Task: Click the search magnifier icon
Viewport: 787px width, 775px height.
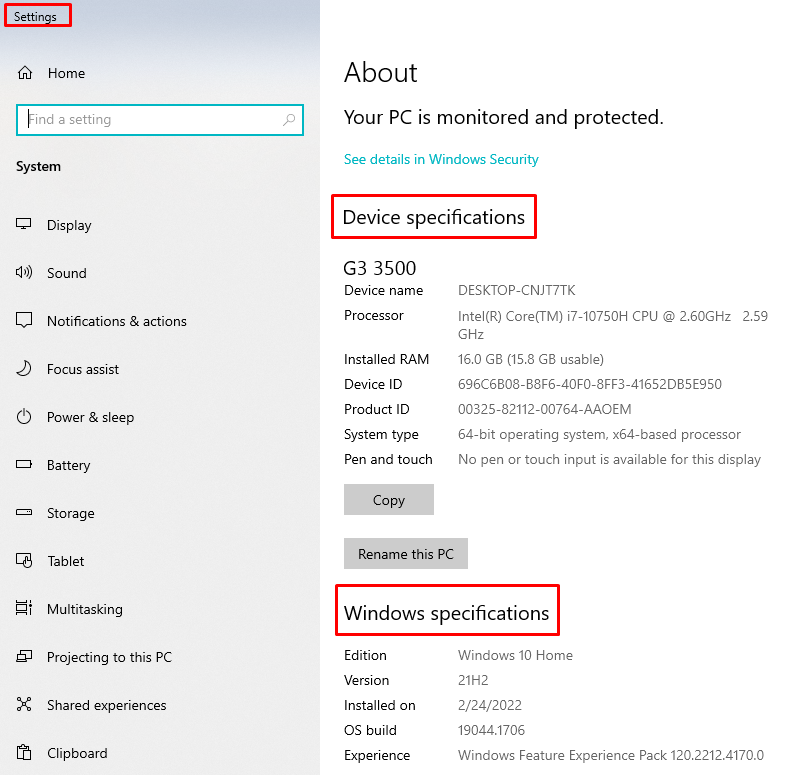Action: click(x=289, y=120)
